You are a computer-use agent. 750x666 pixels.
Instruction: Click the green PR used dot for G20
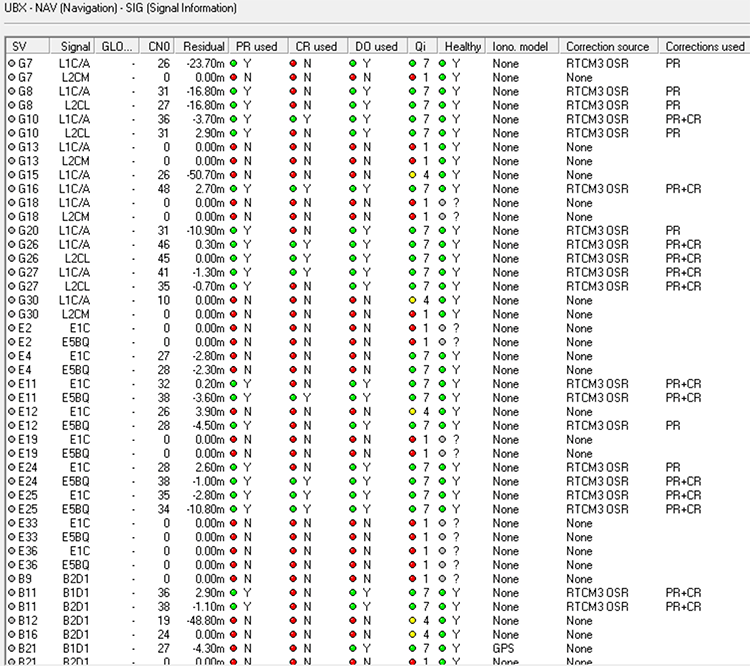[x=234, y=230]
